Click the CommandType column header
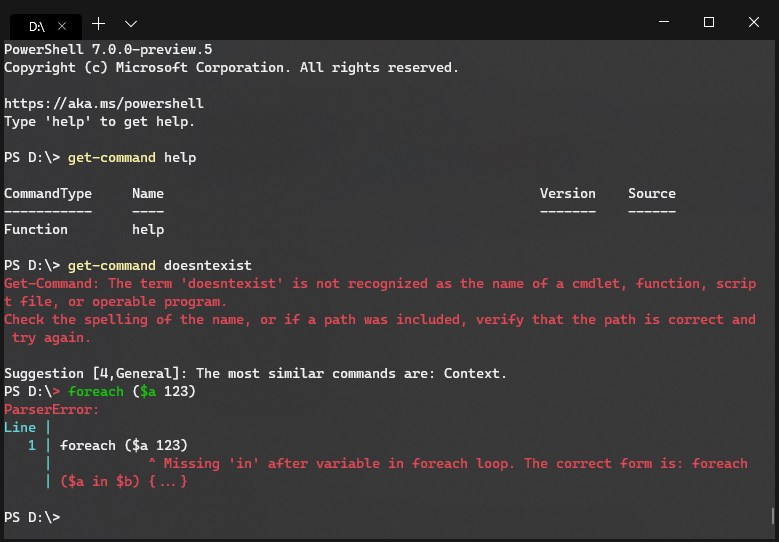The width and height of the screenshot is (779, 543). (48, 193)
